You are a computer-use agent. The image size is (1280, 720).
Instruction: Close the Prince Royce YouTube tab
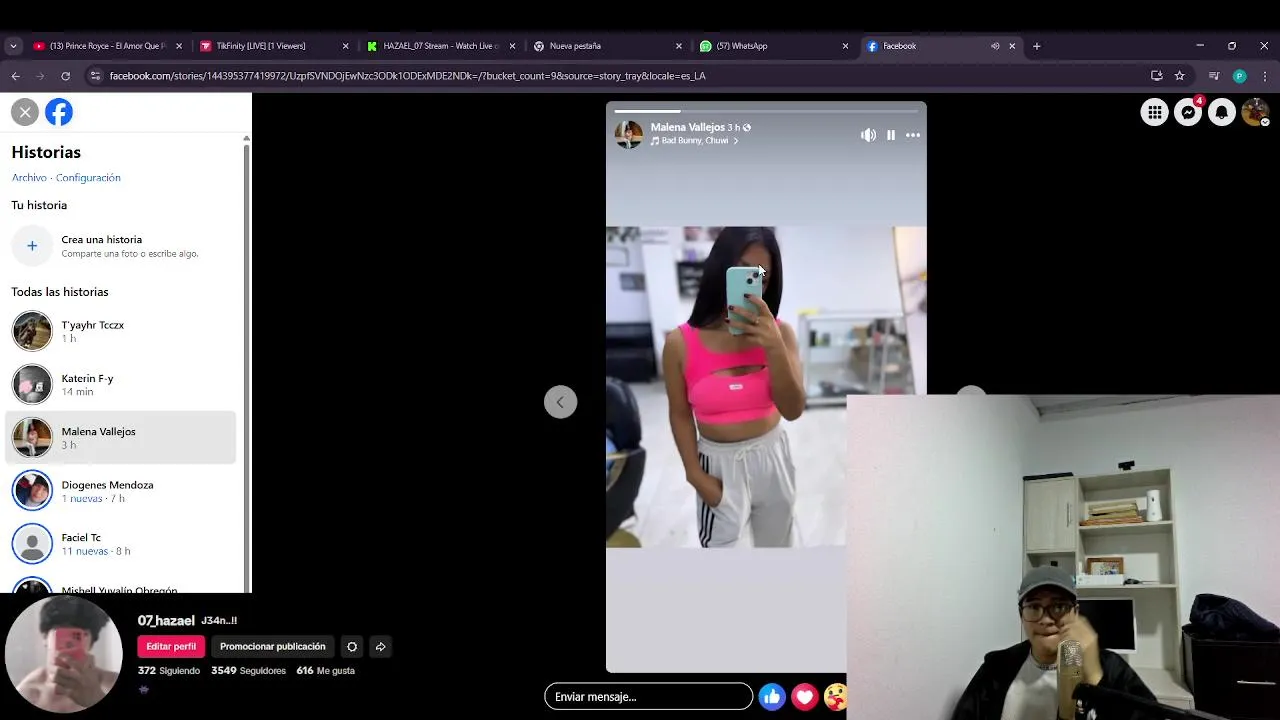coord(179,46)
